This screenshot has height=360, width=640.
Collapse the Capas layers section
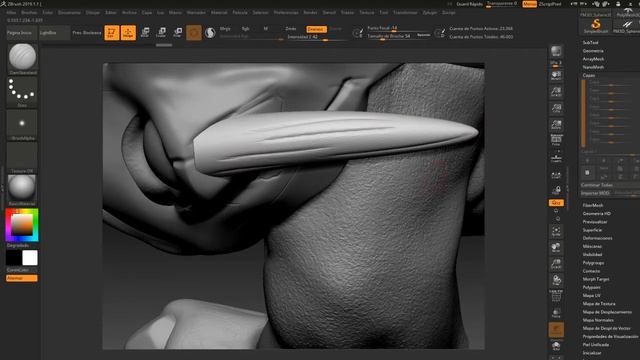click(x=589, y=75)
